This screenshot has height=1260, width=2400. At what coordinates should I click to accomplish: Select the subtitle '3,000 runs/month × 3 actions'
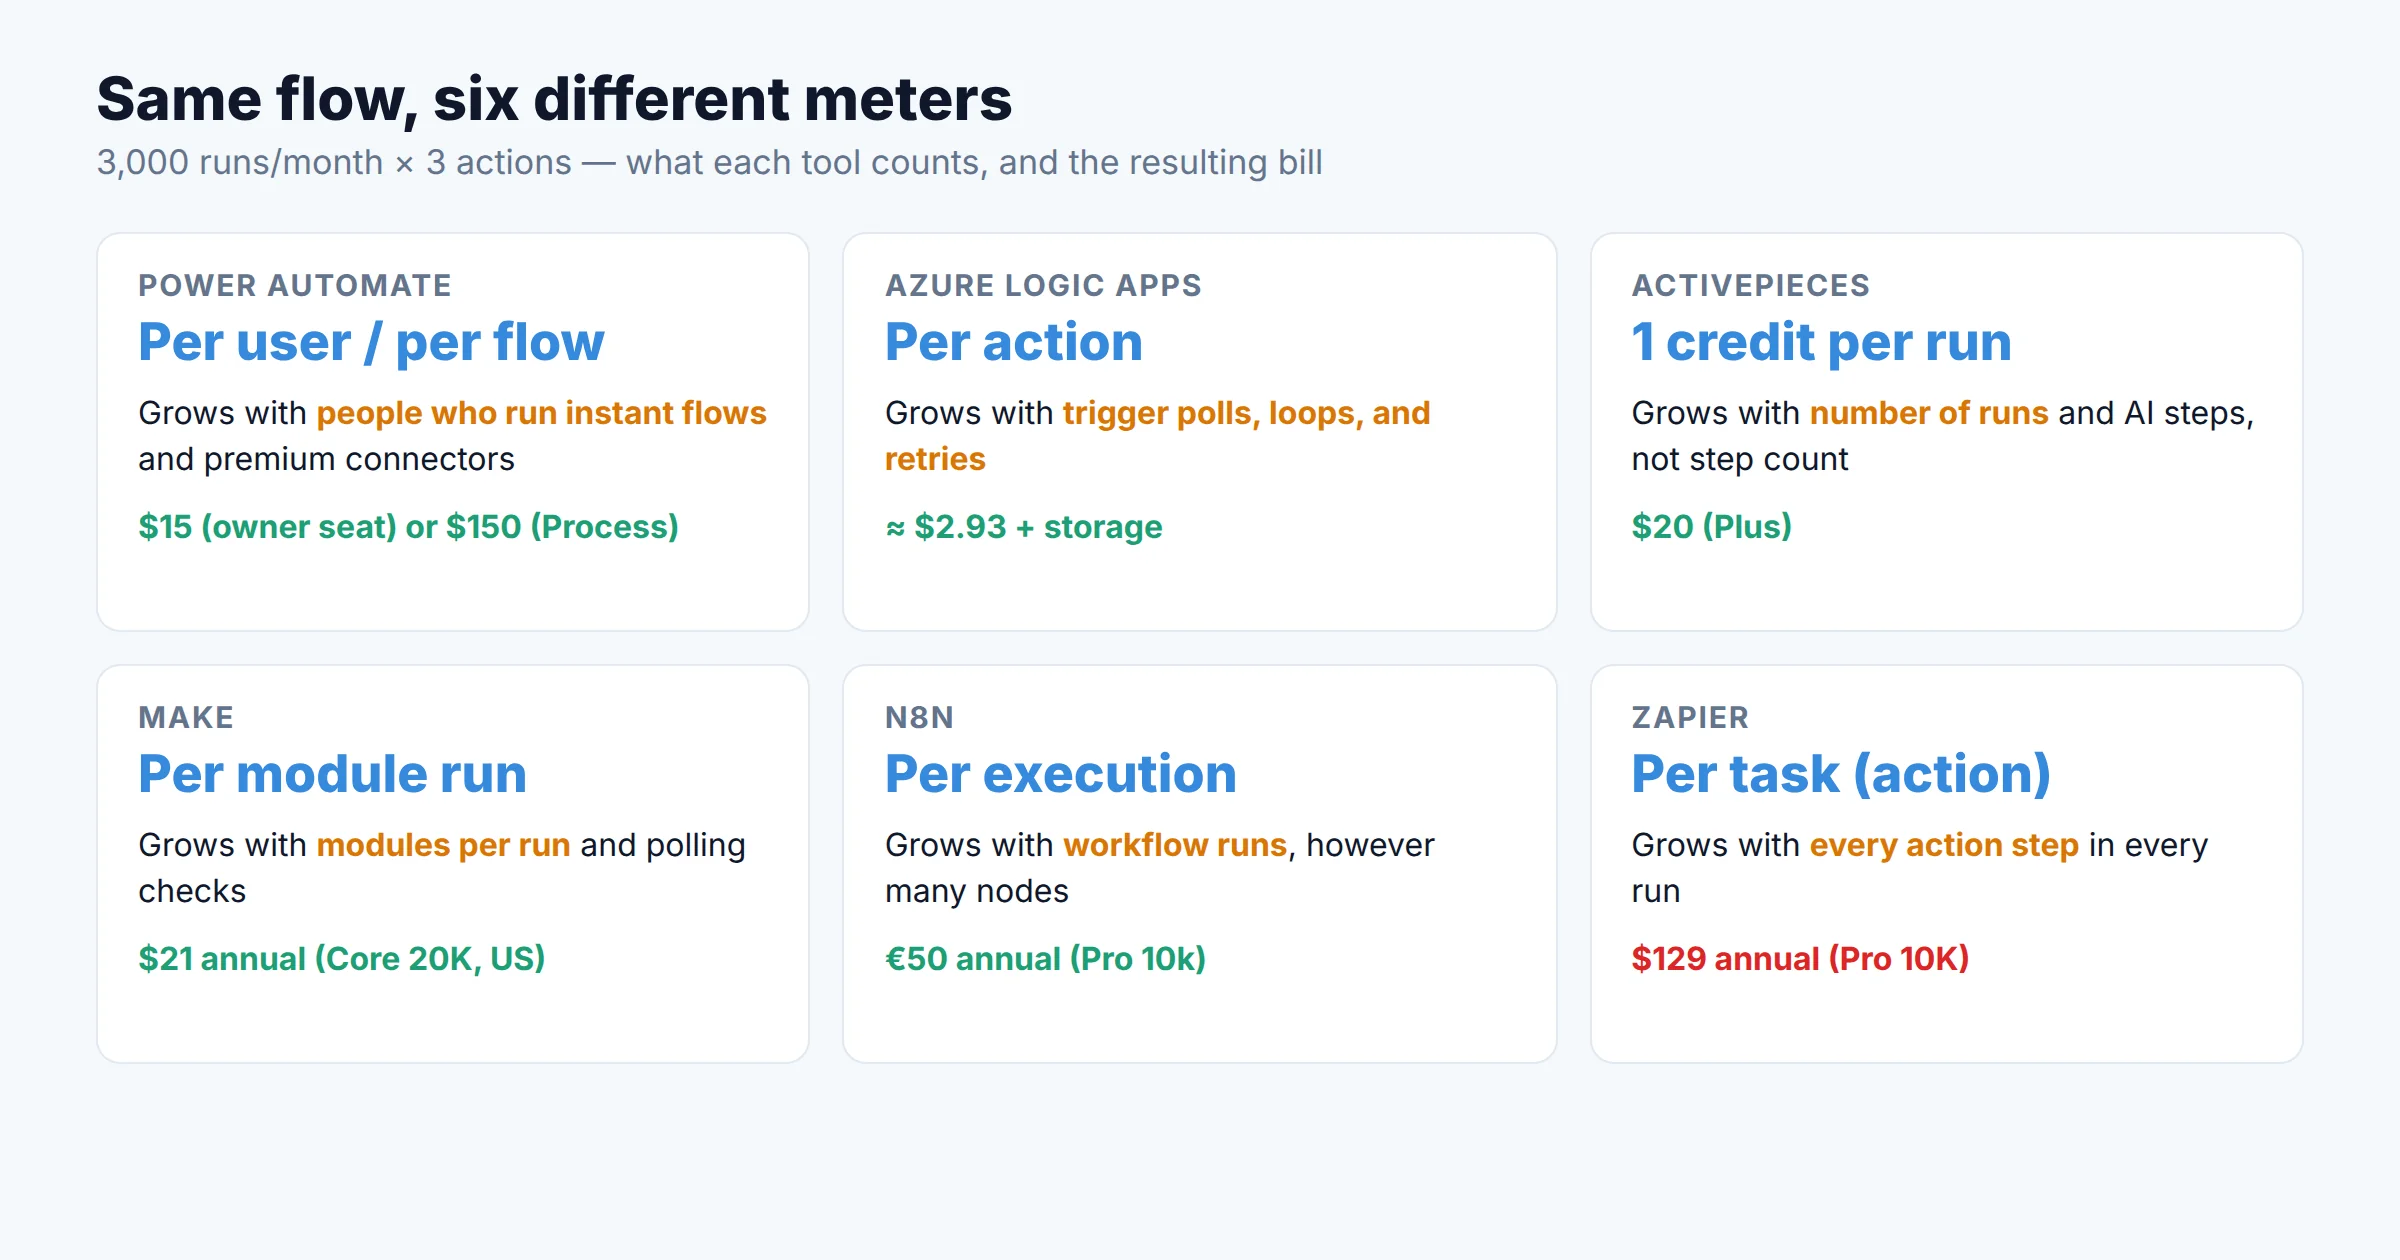click(334, 162)
